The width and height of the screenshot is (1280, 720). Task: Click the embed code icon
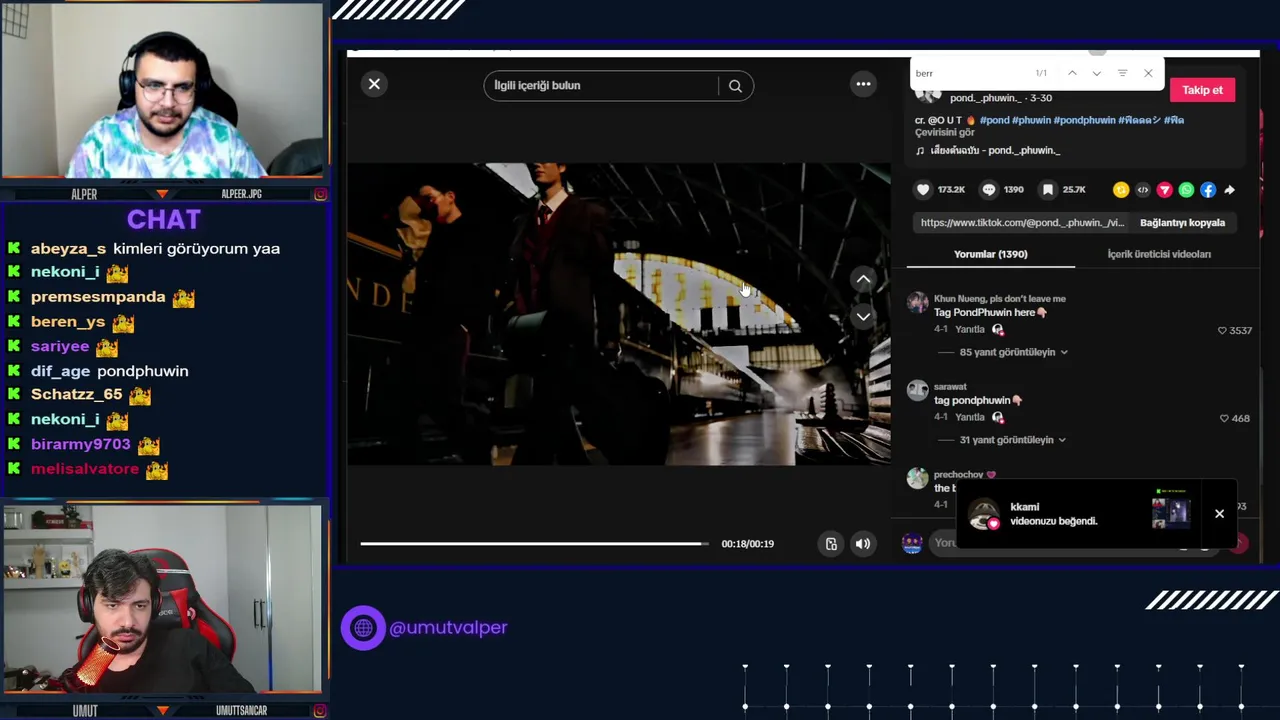(1143, 190)
